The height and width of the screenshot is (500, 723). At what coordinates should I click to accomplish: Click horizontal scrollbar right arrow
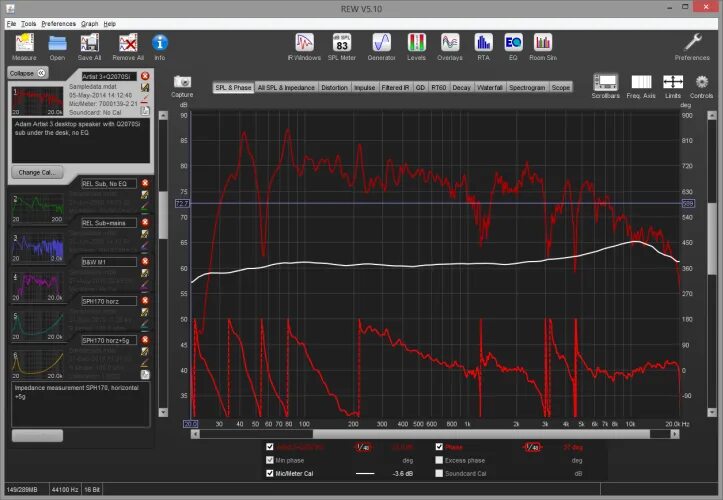pos(675,434)
